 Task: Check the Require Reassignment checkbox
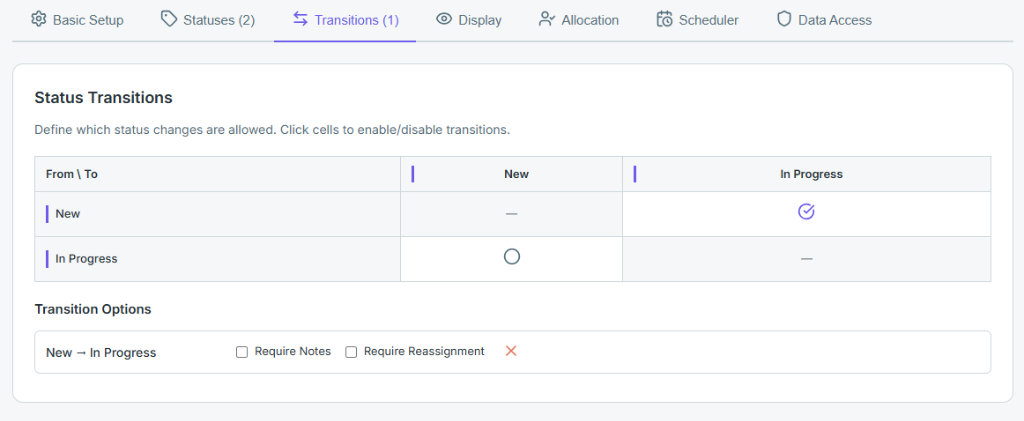351,352
